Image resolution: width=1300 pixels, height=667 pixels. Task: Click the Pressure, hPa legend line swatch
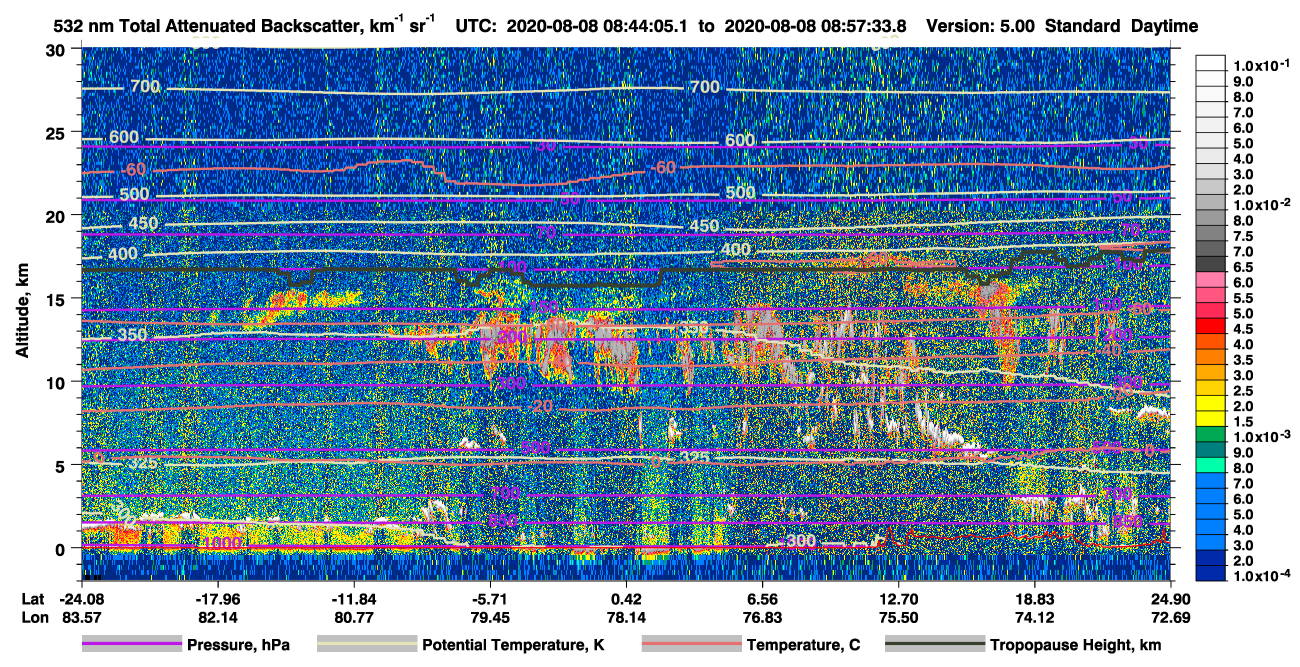coord(132,645)
